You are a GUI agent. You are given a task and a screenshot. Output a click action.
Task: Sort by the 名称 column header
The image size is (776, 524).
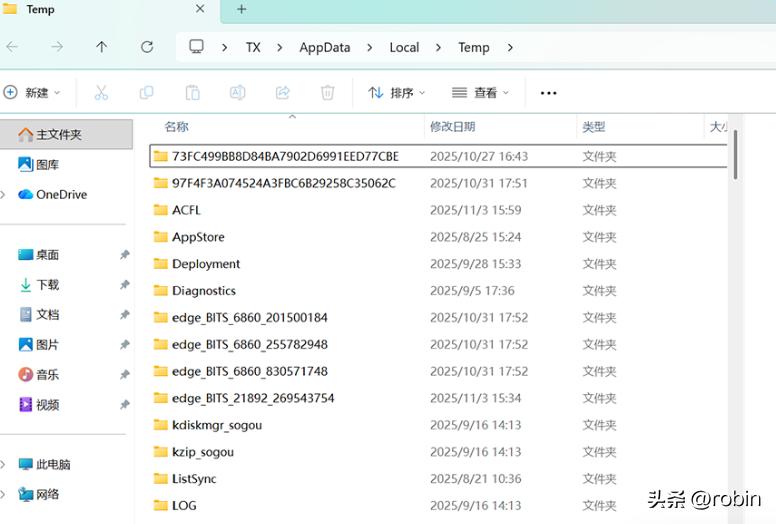(x=176, y=127)
